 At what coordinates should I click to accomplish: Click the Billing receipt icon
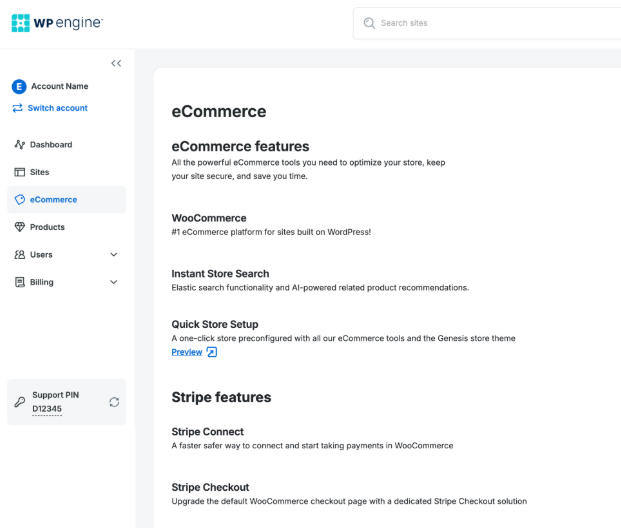[x=19, y=282]
